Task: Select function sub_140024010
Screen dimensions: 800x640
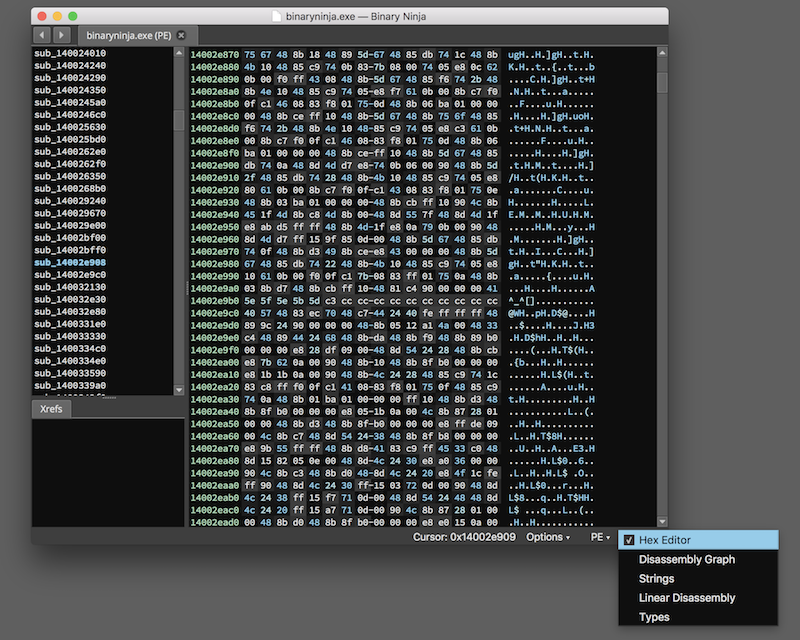Action: pyautogui.click(x=70, y=53)
